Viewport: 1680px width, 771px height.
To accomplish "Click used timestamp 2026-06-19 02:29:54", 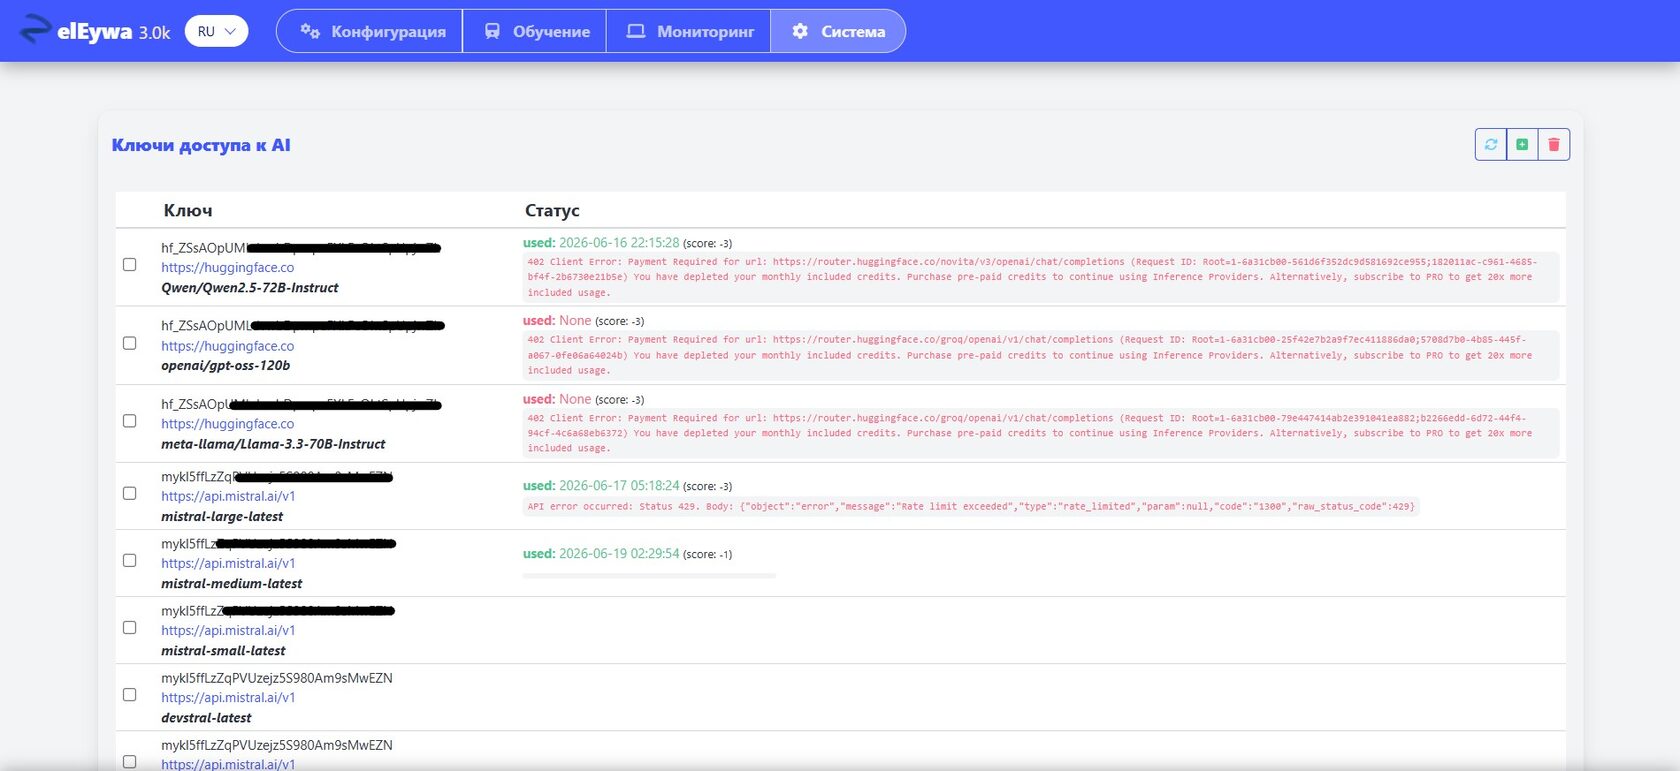I will pos(619,554).
